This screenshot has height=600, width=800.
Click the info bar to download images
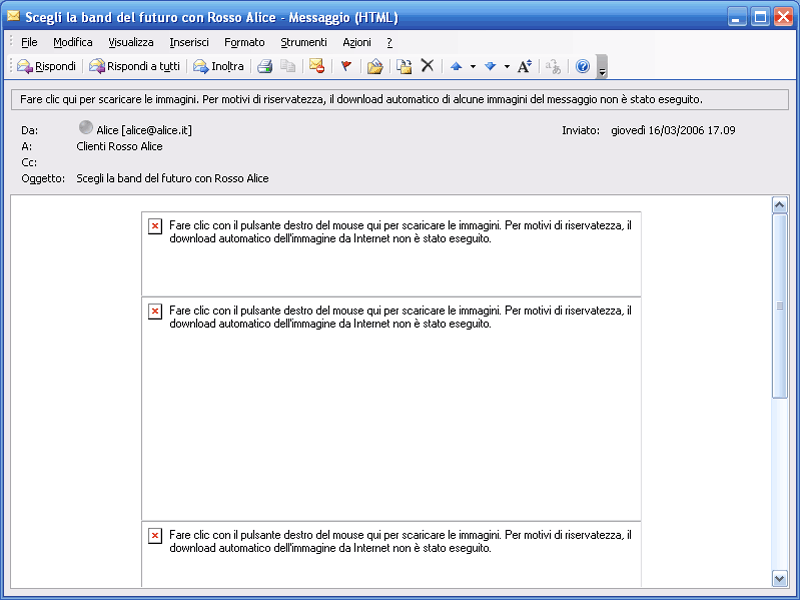(x=400, y=99)
